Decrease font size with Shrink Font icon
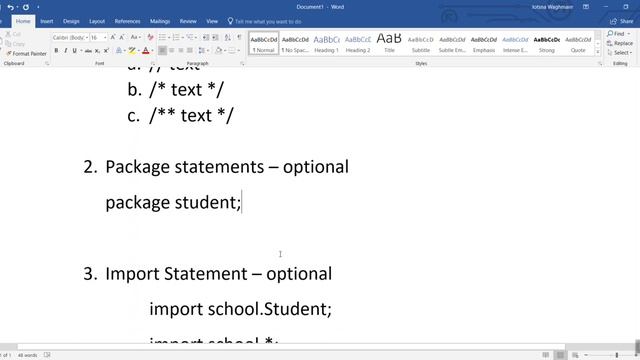The height and width of the screenshot is (360, 640). [x=122, y=38]
